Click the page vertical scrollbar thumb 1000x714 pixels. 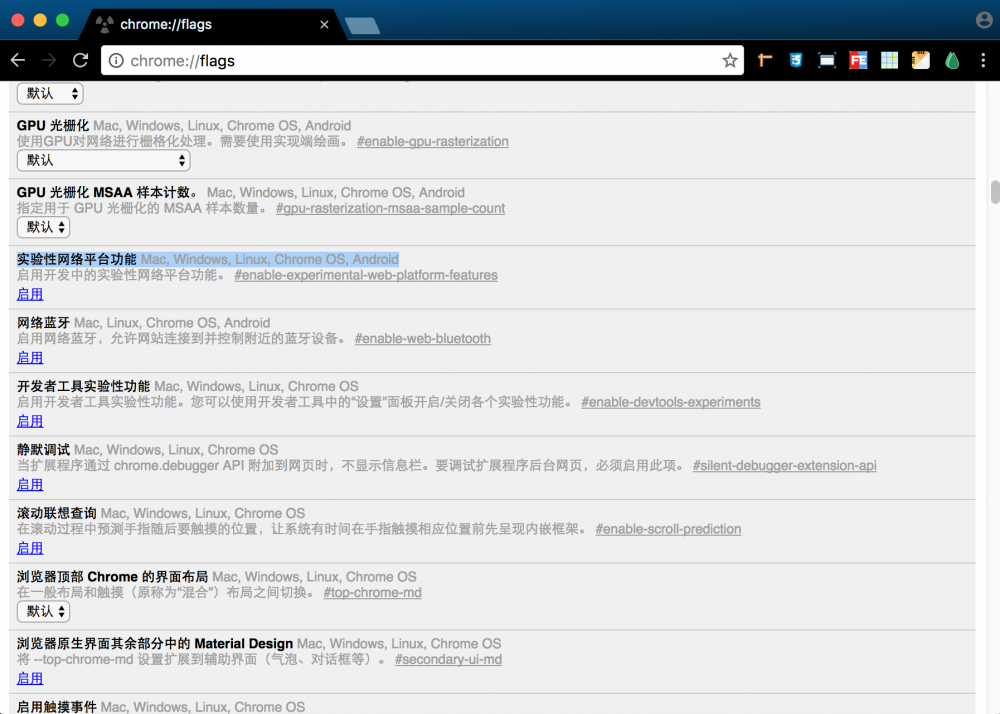click(x=995, y=192)
